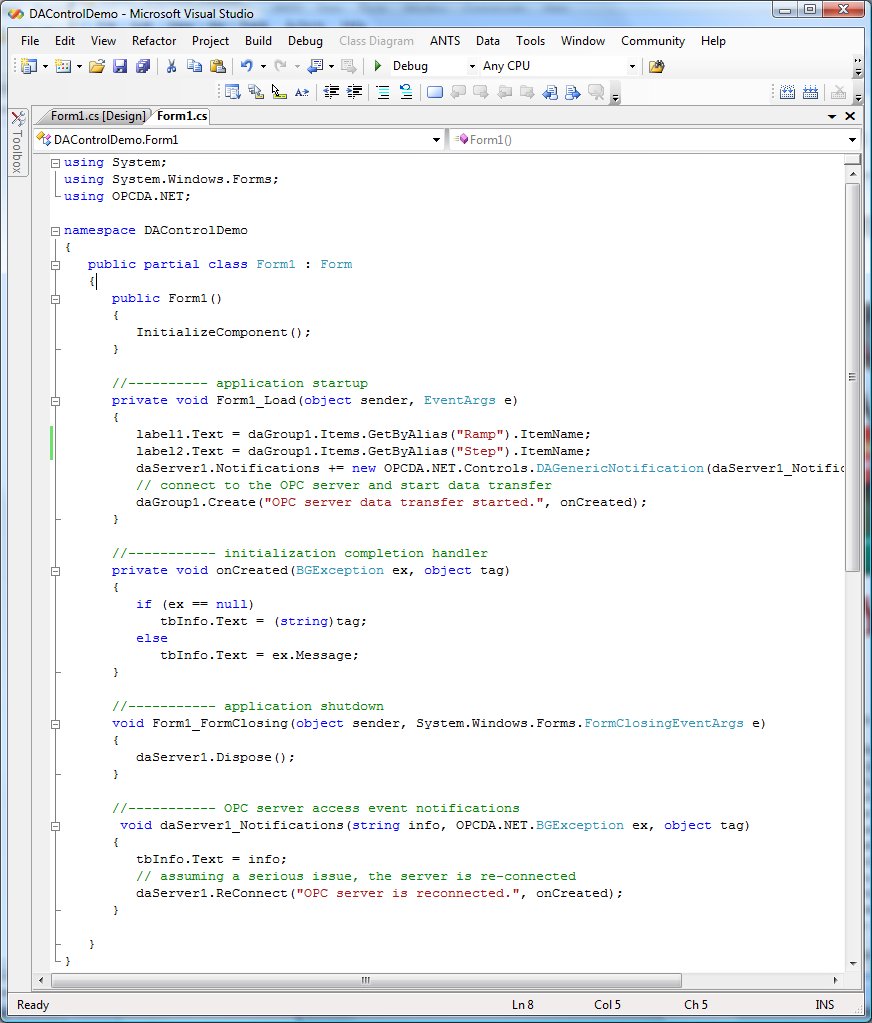Open the Community menu
Viewport: 872px width, 1023px height.
pos(653,40)
